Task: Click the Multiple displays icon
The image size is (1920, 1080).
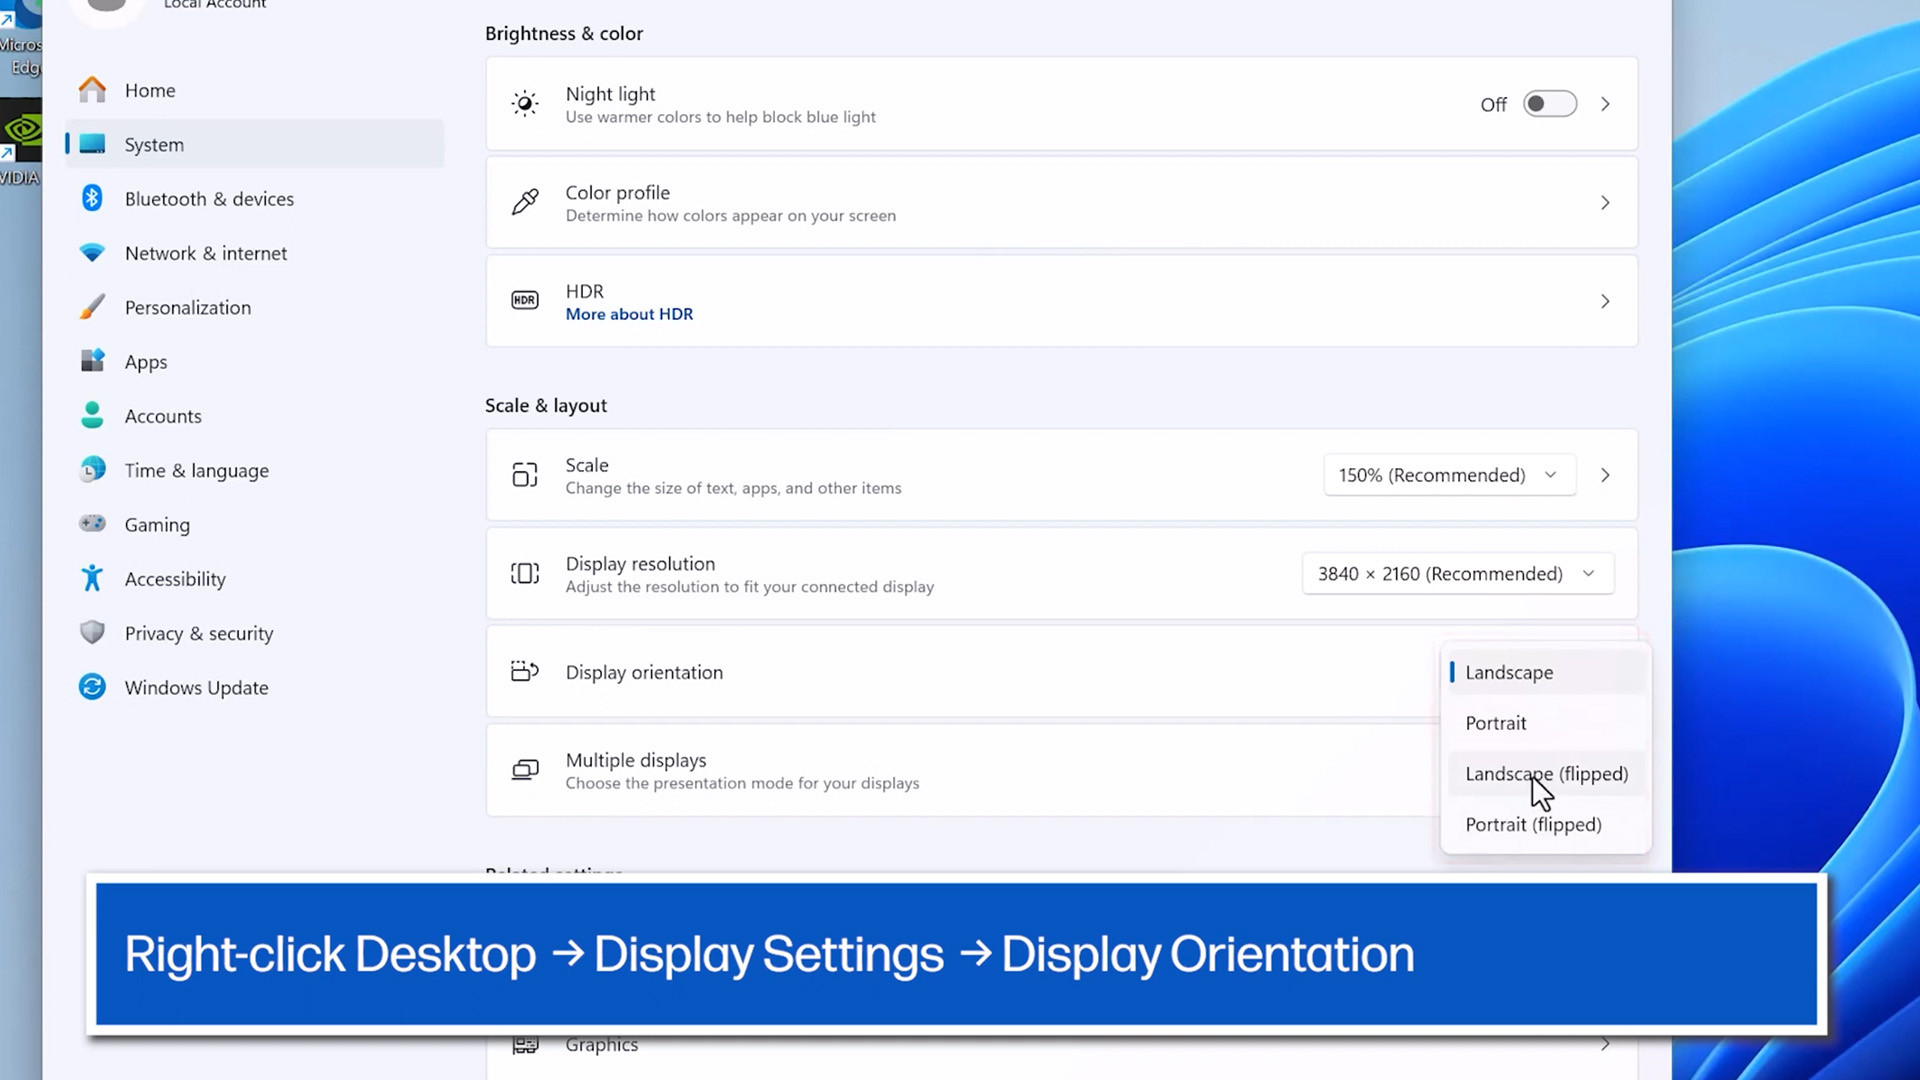Action: 525,770
